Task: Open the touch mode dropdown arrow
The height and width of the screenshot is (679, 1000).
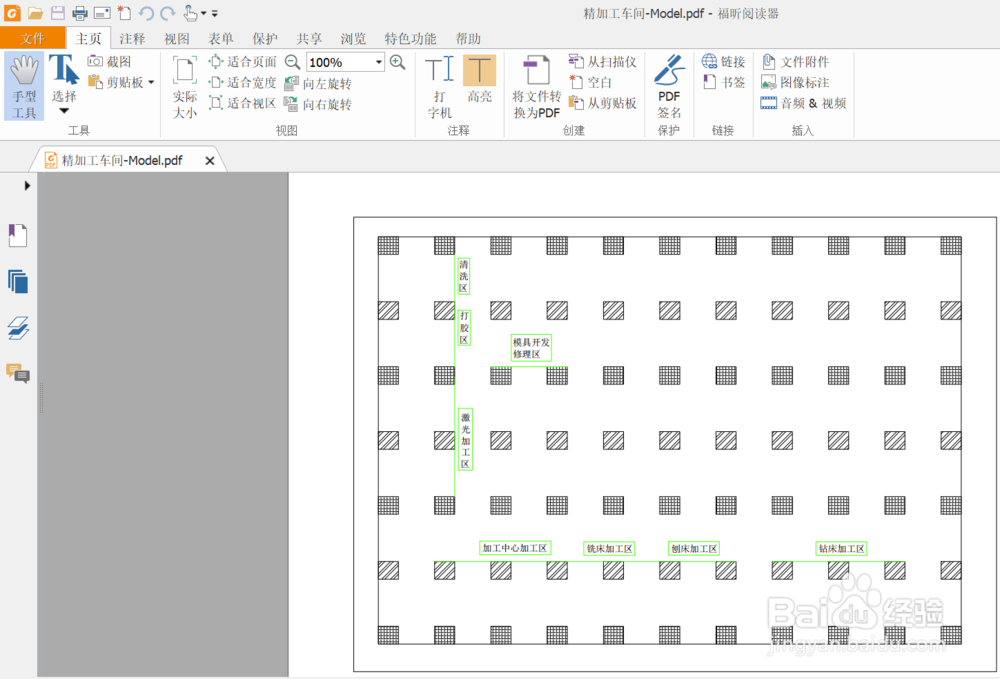Action: [203, 13]
